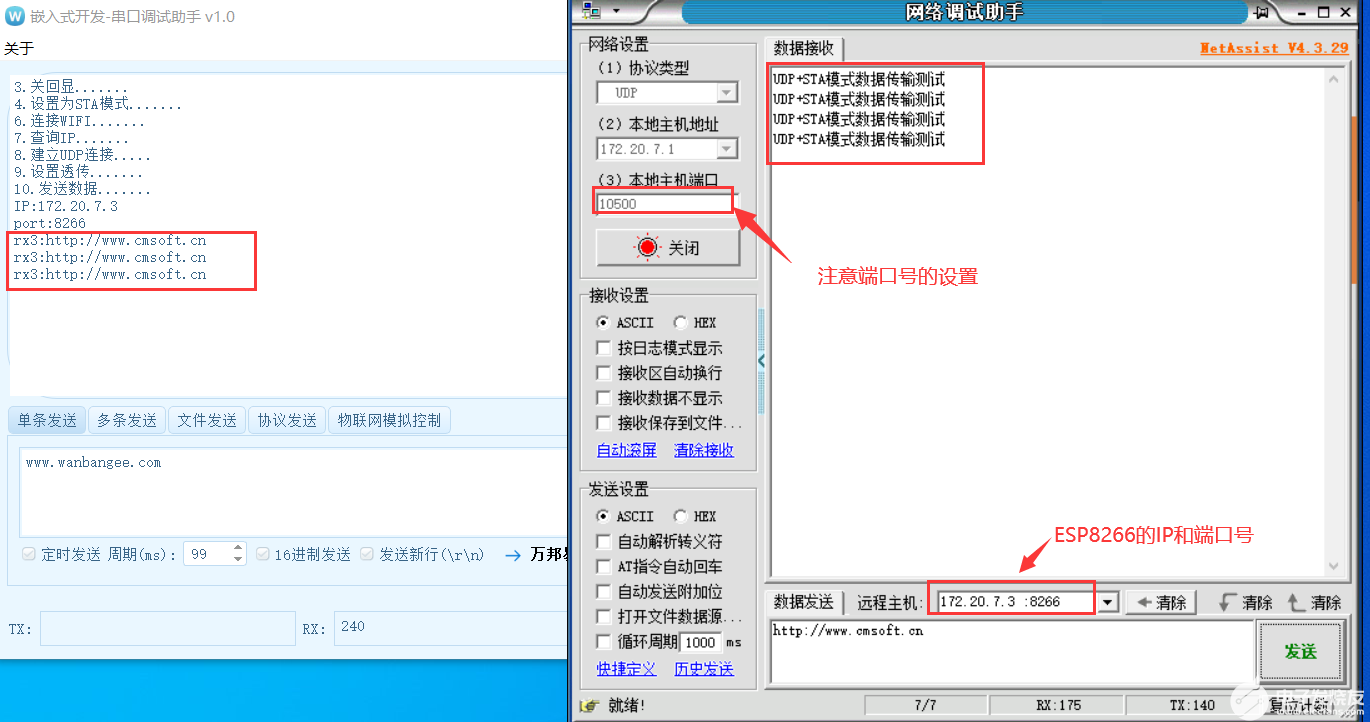The height and width of the screenshot is (722, 1370).
Task: Pin the NetAssist window on top
Action: 1262,12
